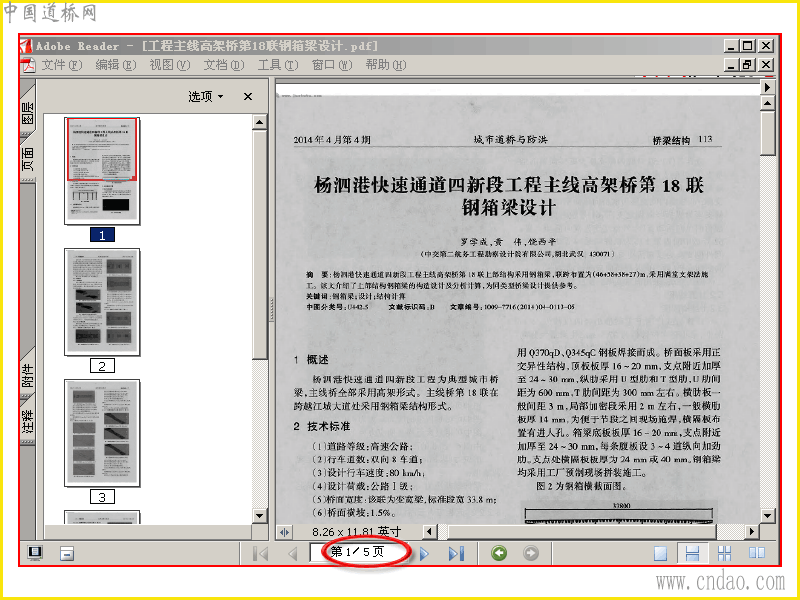
Task: Click the heading 2 技术标准
Action: (321, 427)
